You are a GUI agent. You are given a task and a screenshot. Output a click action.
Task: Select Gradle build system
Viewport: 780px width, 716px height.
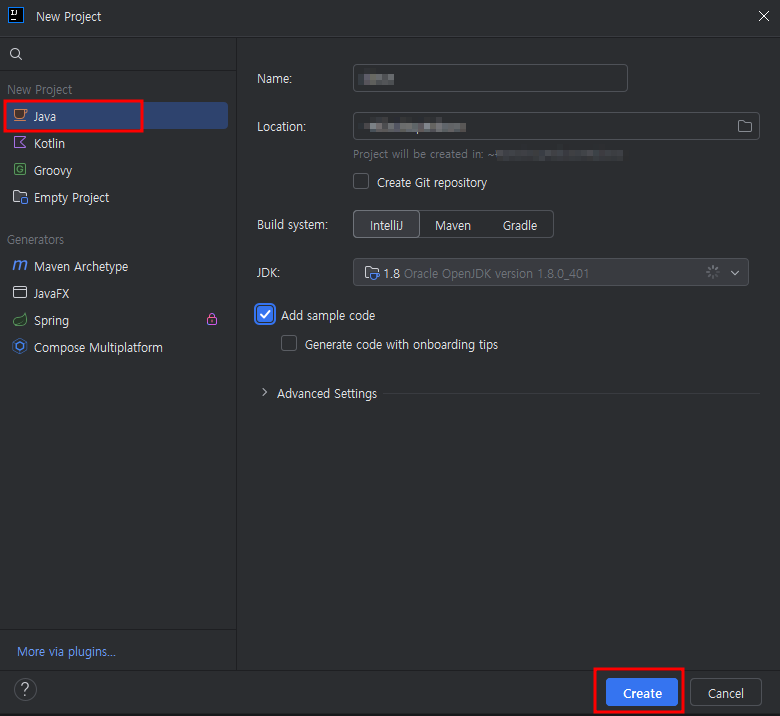[x=520, y=225]
